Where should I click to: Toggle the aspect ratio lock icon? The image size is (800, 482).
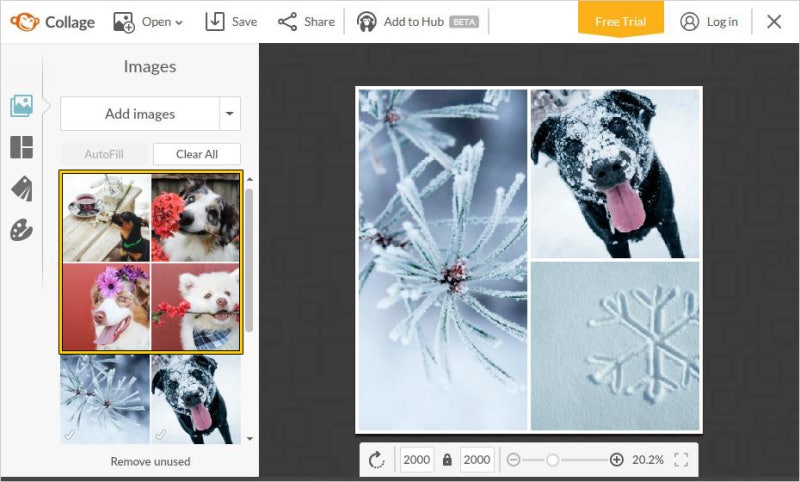coord(447,460)
